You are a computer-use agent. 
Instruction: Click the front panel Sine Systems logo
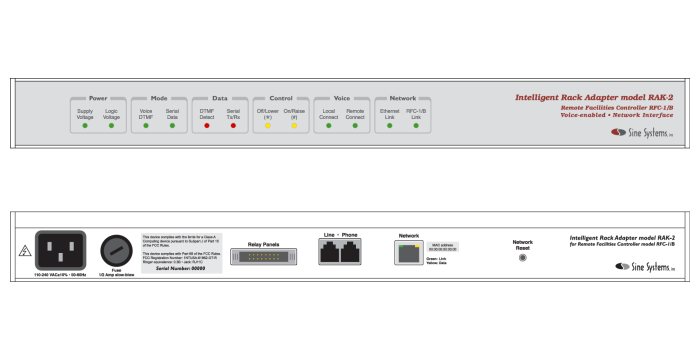pos(642,133)
